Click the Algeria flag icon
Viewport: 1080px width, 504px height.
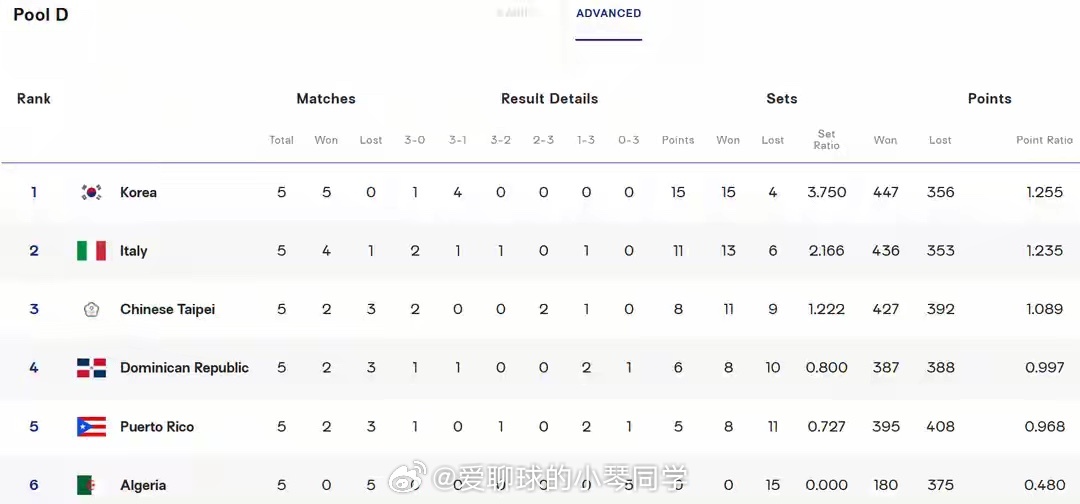[x=86, y=485]
